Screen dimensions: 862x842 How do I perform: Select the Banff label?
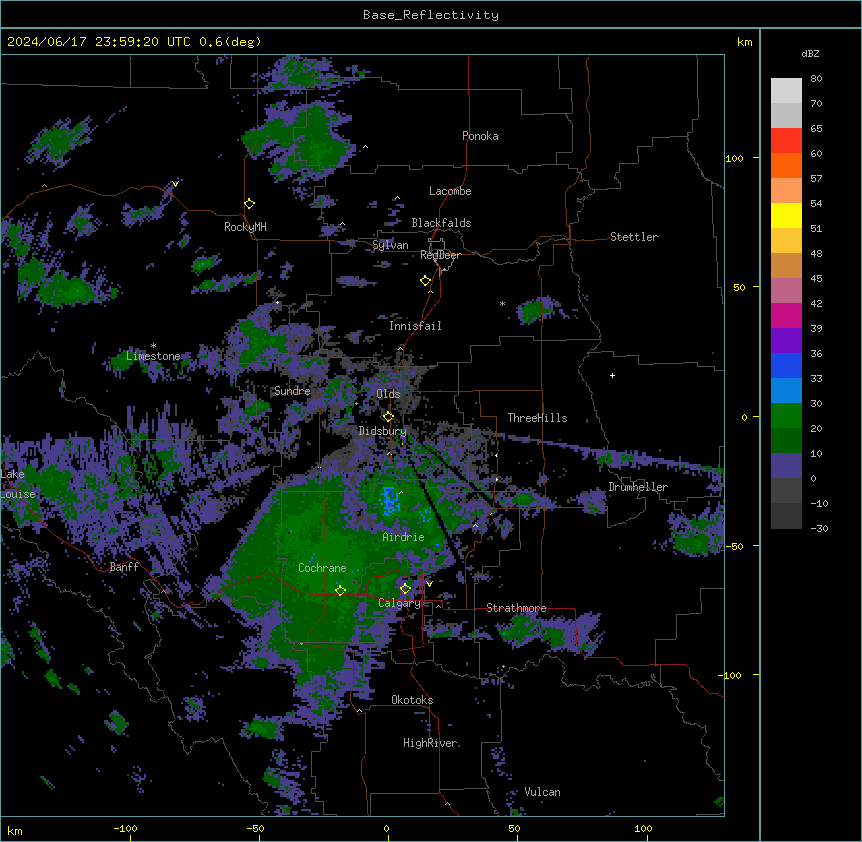coord(124,567)
